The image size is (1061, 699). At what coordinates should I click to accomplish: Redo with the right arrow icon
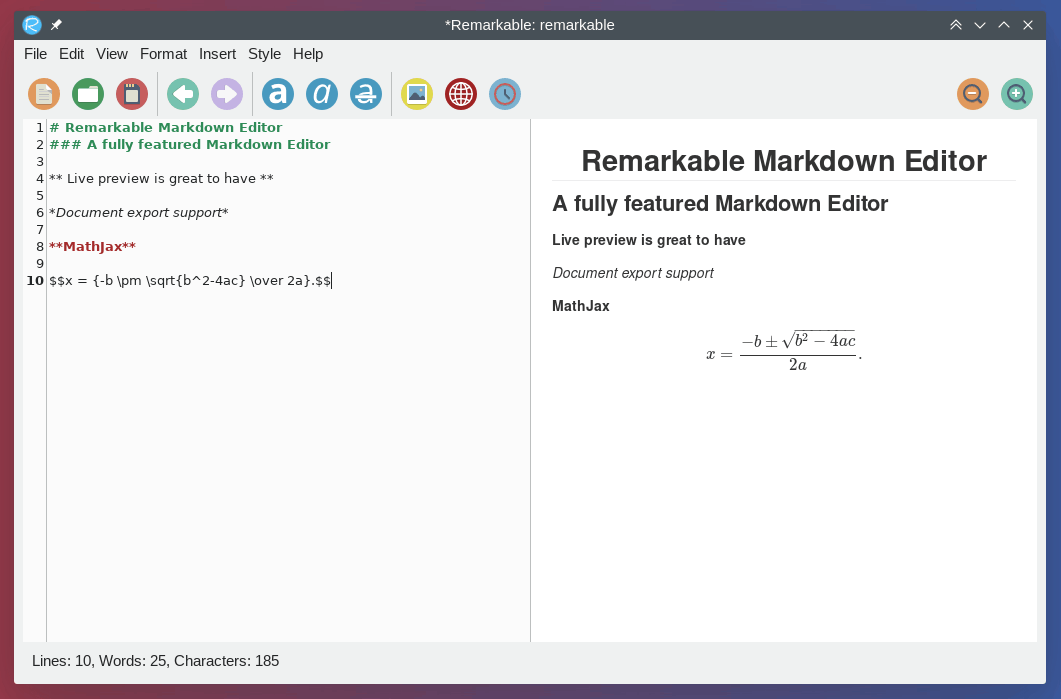click(x=227, y=94)
